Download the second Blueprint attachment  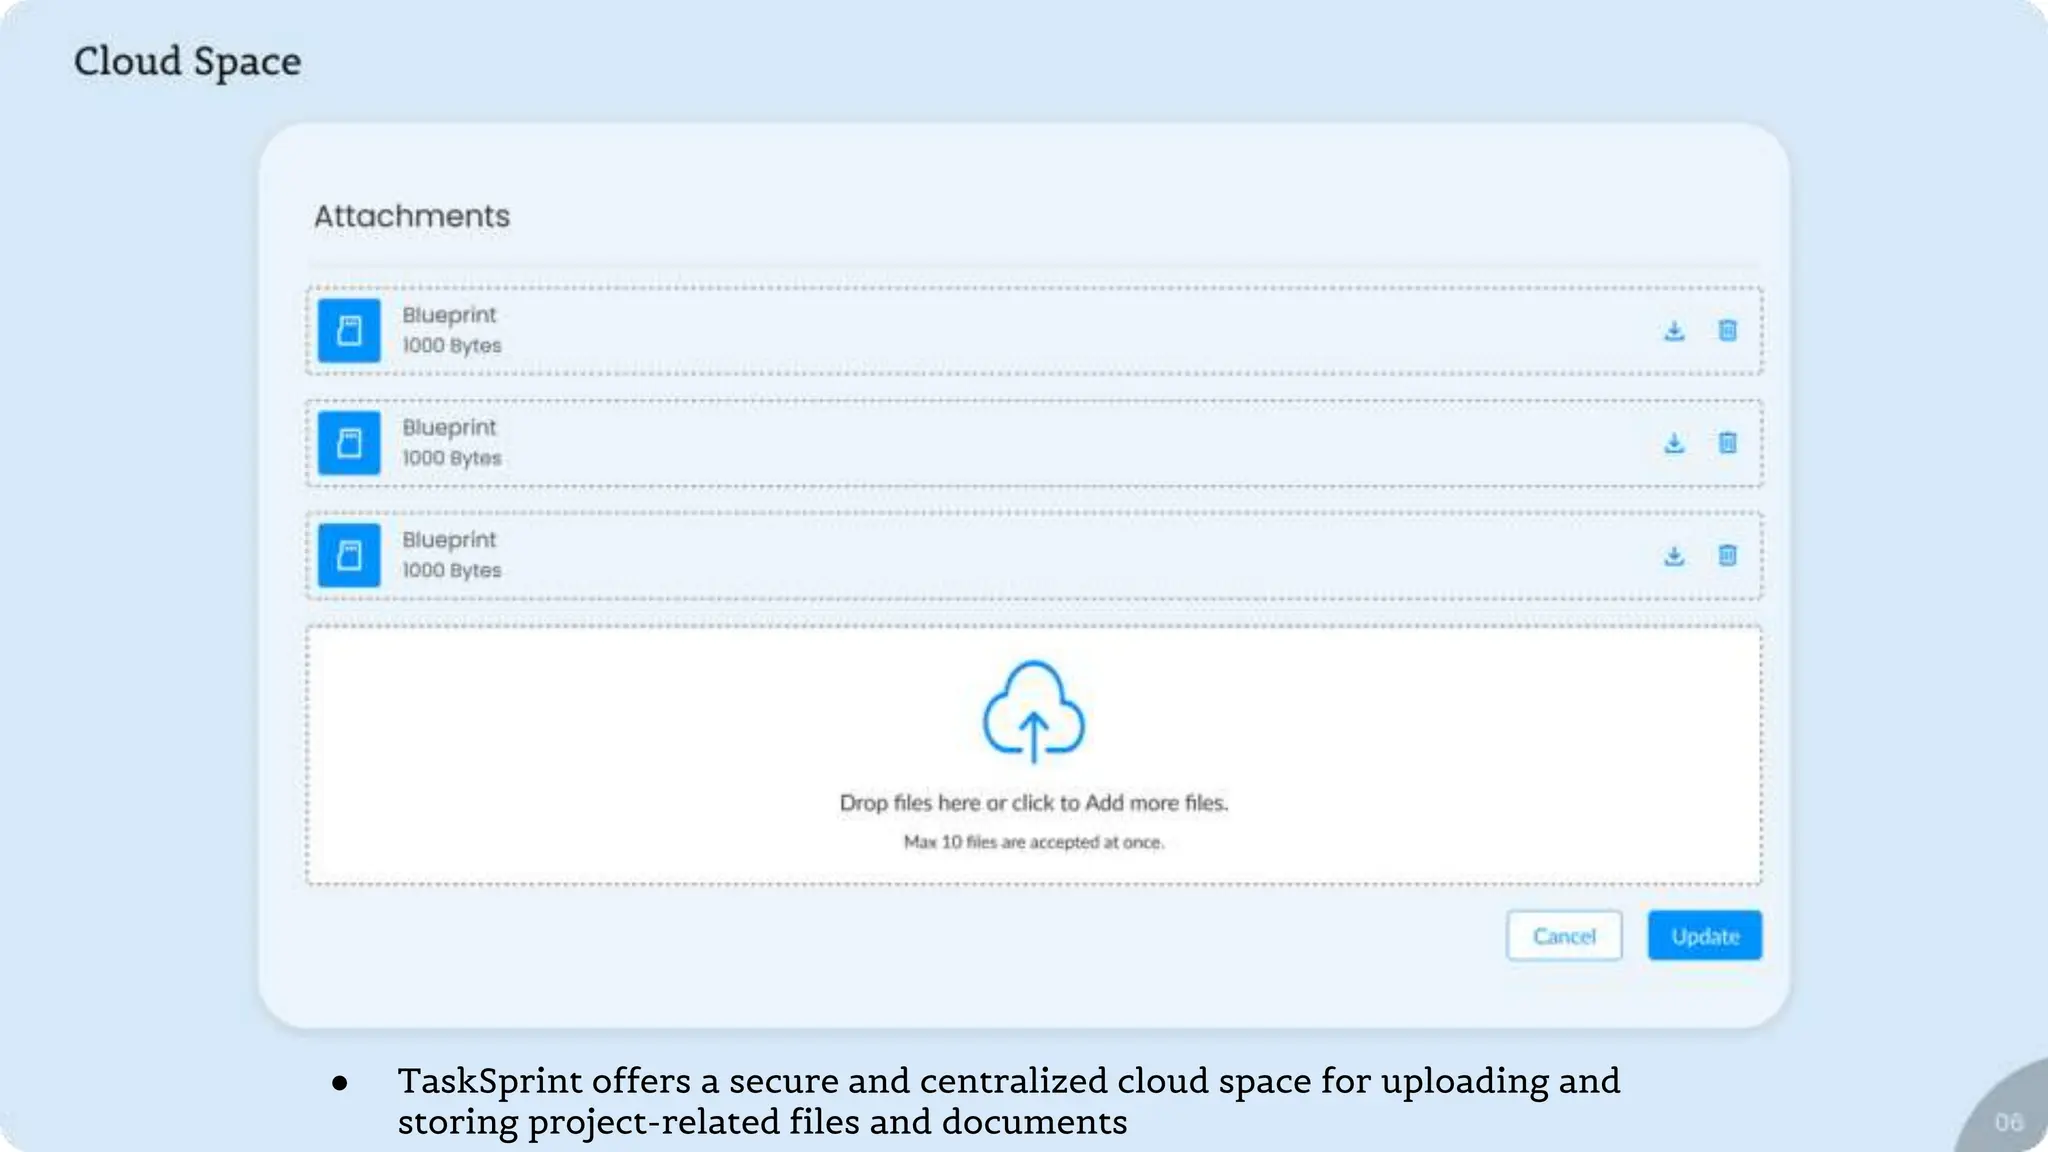click(x=1674, y=443)
